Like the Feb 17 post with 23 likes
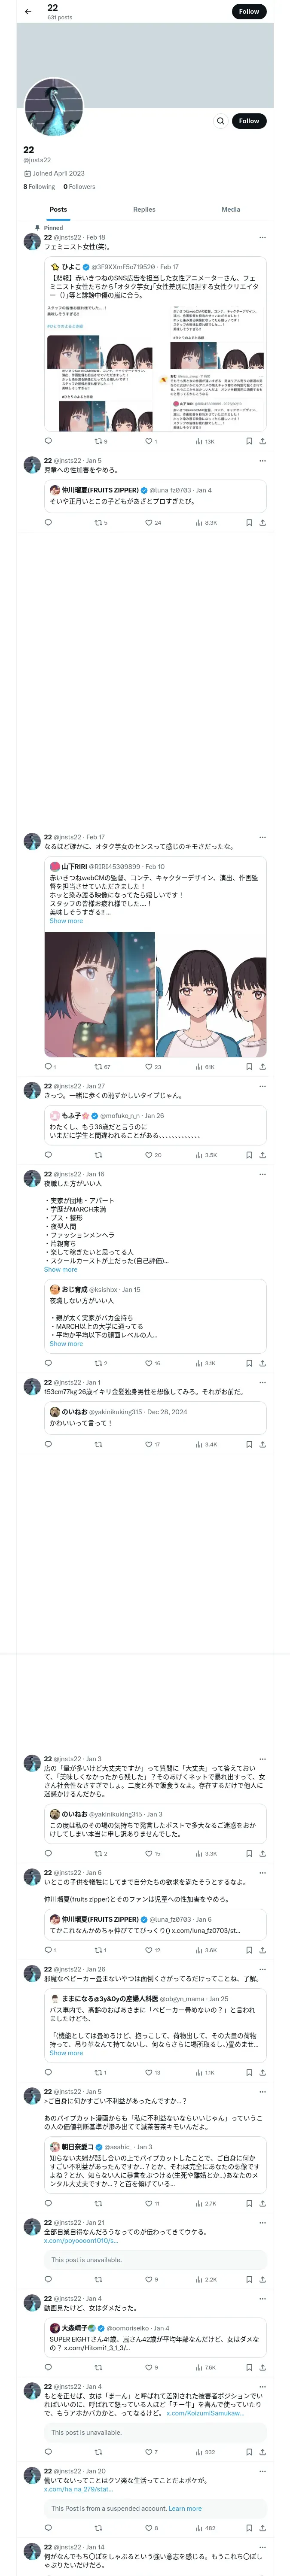This screenshot has width=290, height=2576. point(153,1067)
